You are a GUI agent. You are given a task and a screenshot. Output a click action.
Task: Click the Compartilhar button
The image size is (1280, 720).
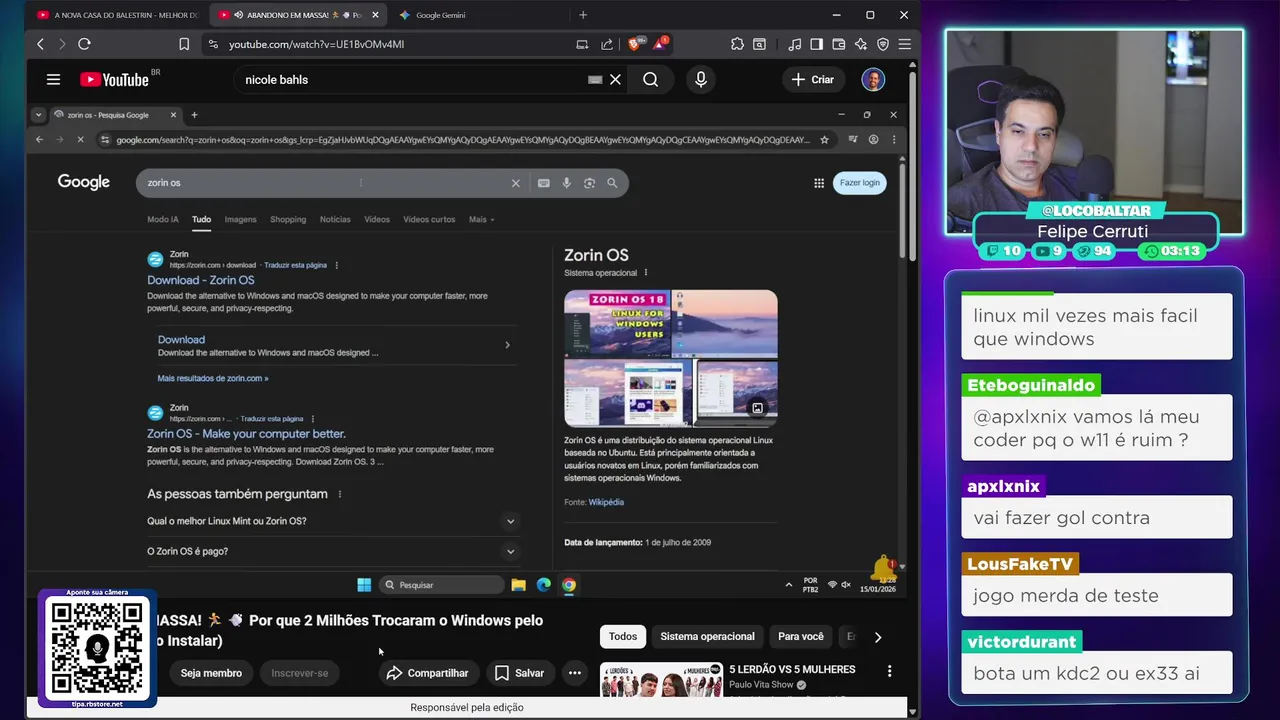pos(428,673)
